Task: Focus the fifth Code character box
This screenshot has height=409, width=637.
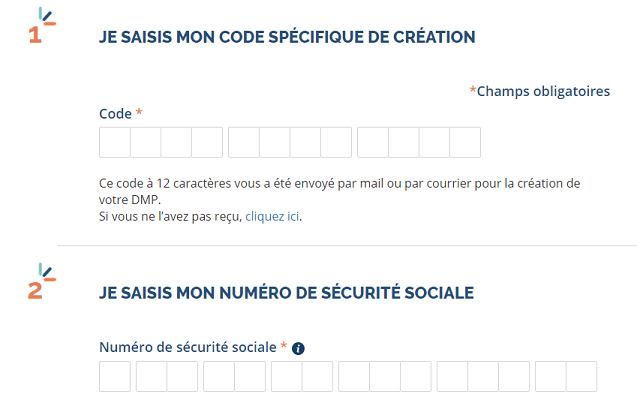Action: [244, 143]
